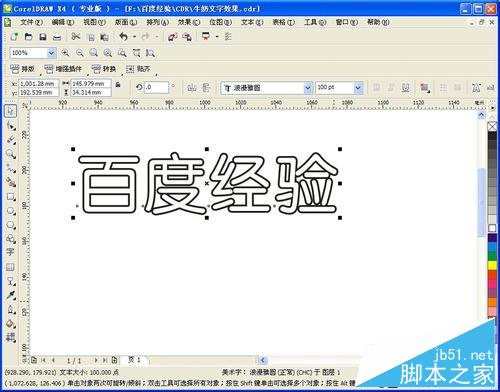Create a new document
This screenshot has height=392, width=500.
14,37
